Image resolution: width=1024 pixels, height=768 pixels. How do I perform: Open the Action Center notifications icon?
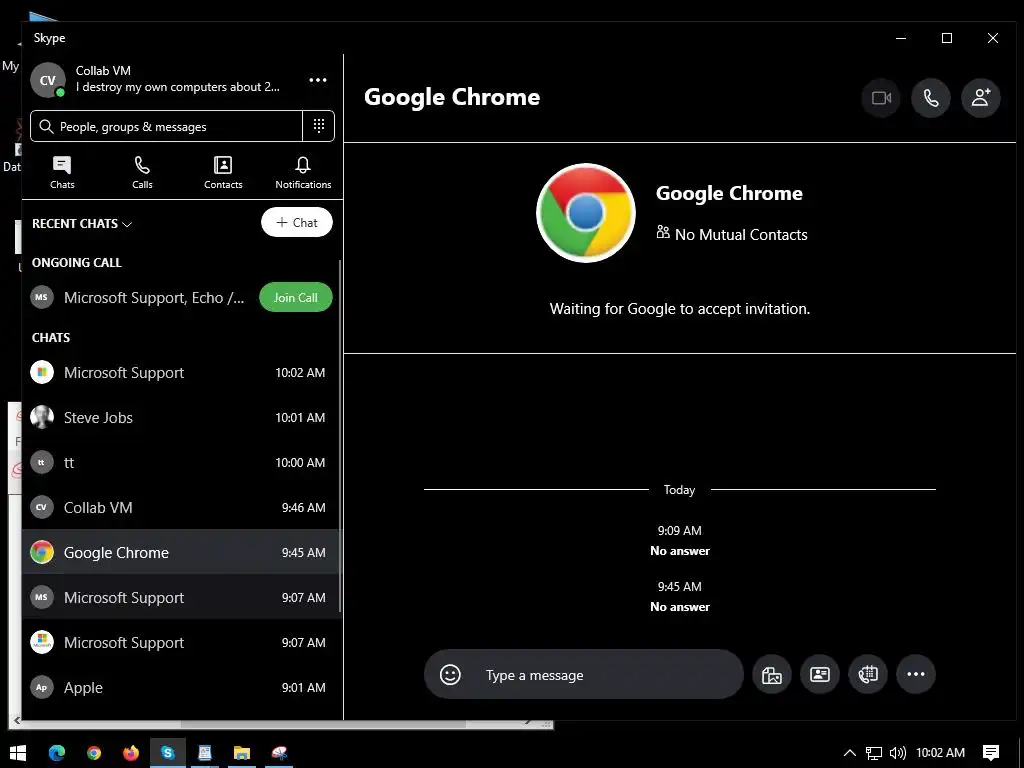(991, 753)
